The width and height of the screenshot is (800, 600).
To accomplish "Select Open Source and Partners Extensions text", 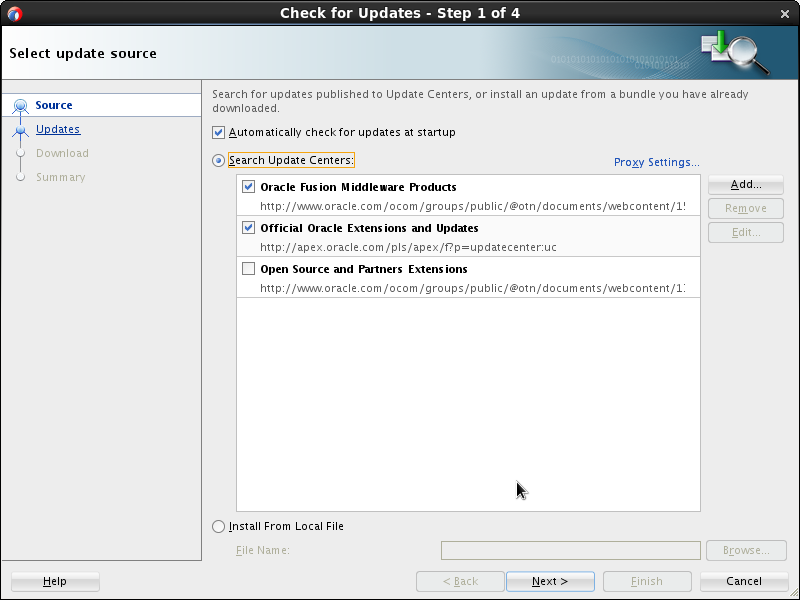I will [364, 269].
